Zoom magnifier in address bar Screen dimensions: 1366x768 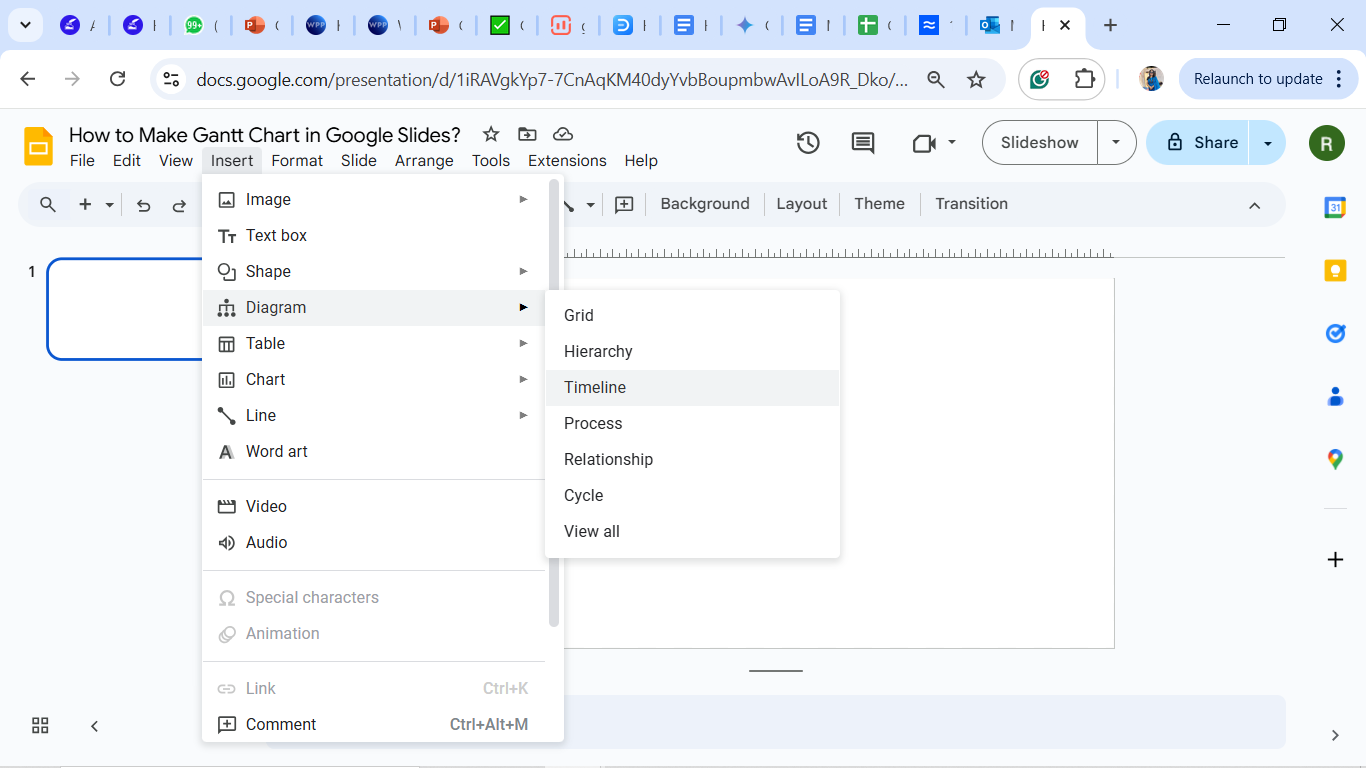click(936, 79)
